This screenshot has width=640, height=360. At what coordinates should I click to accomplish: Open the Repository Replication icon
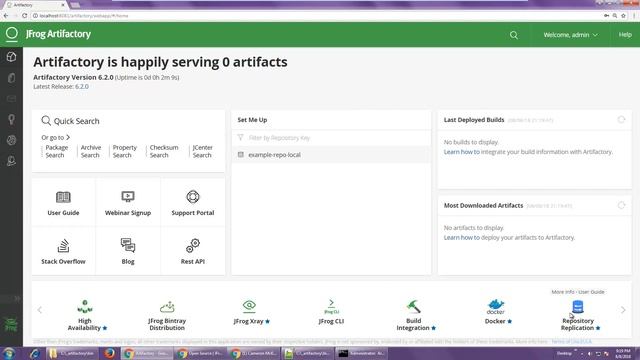[x=578, y=307]
